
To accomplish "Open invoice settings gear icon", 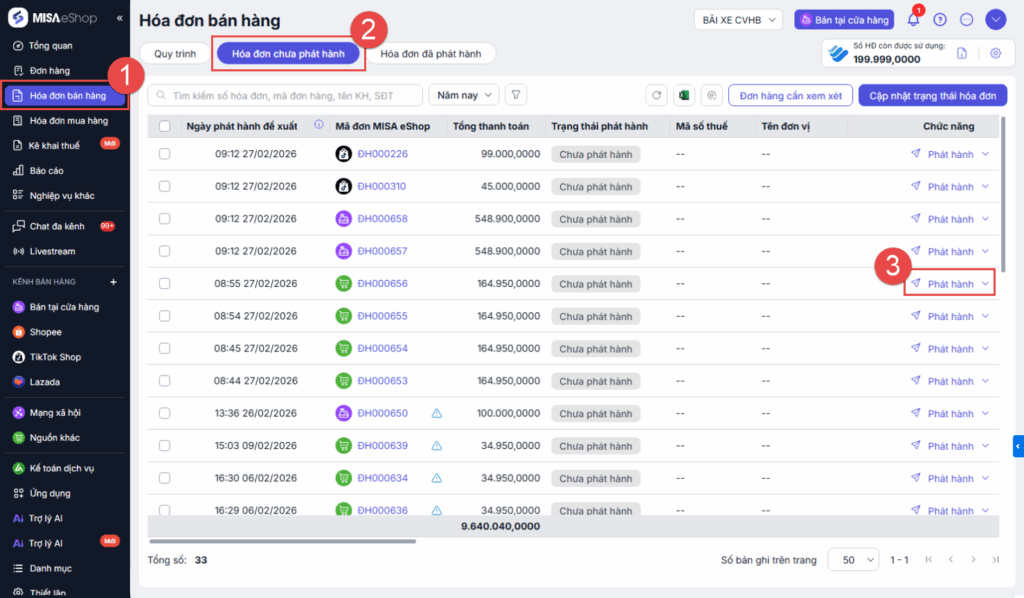I will tap(995, 53).
